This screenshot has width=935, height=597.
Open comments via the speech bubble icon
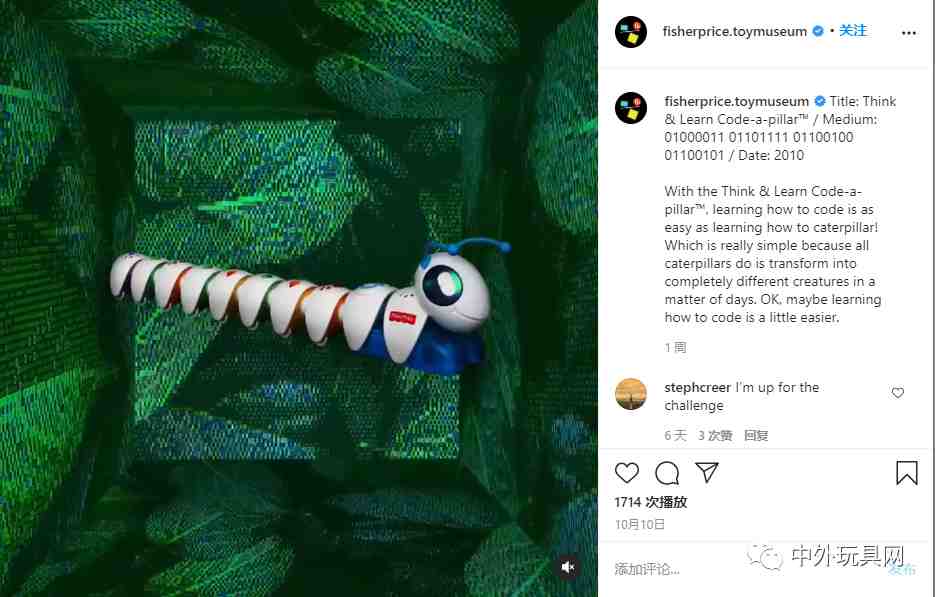(666, 472)
